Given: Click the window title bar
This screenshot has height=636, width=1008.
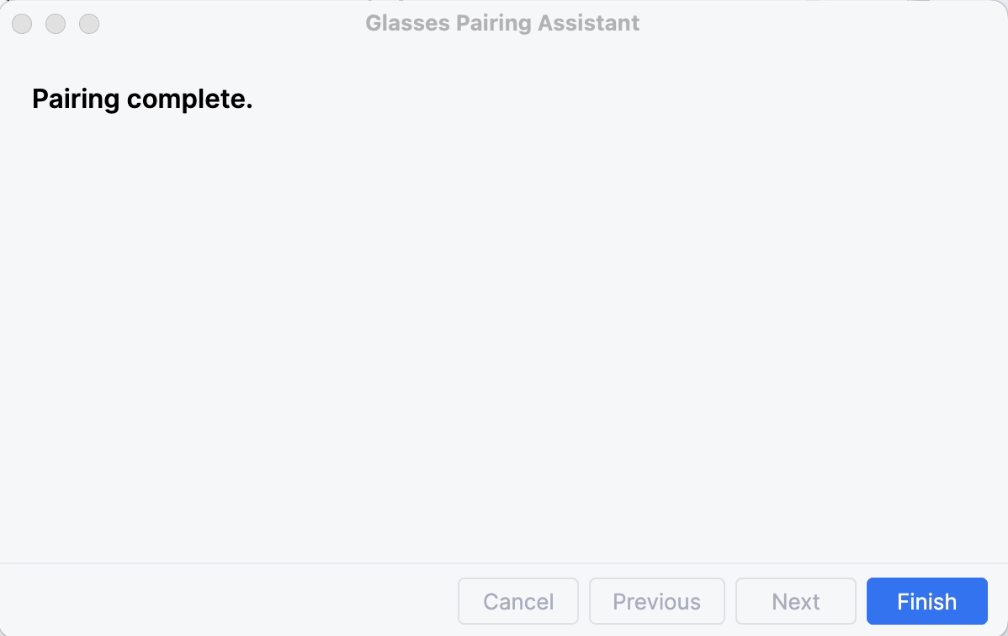Looking at the screenshot, I should point(300,22).
